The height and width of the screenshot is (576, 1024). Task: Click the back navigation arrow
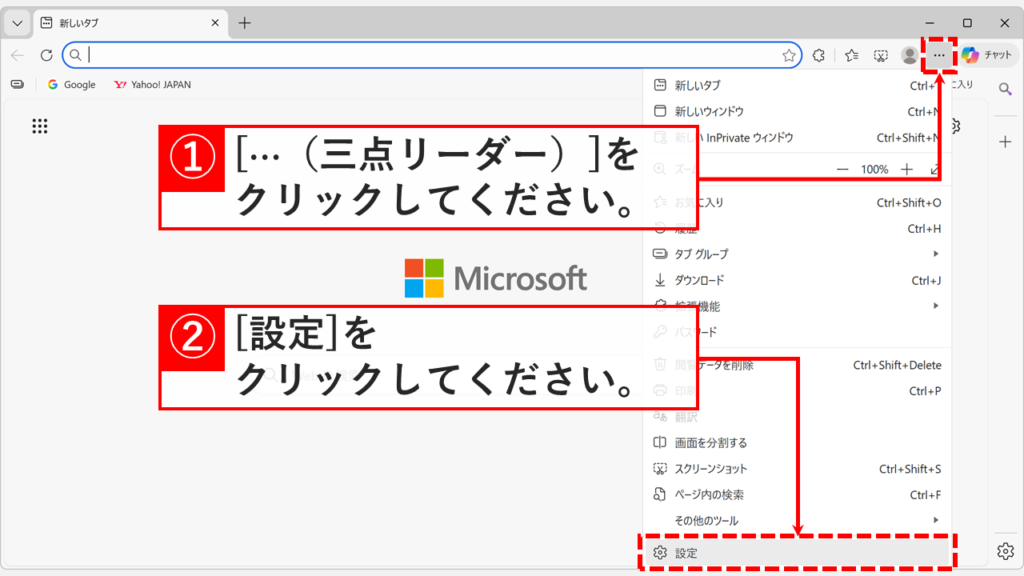[18, 55]
